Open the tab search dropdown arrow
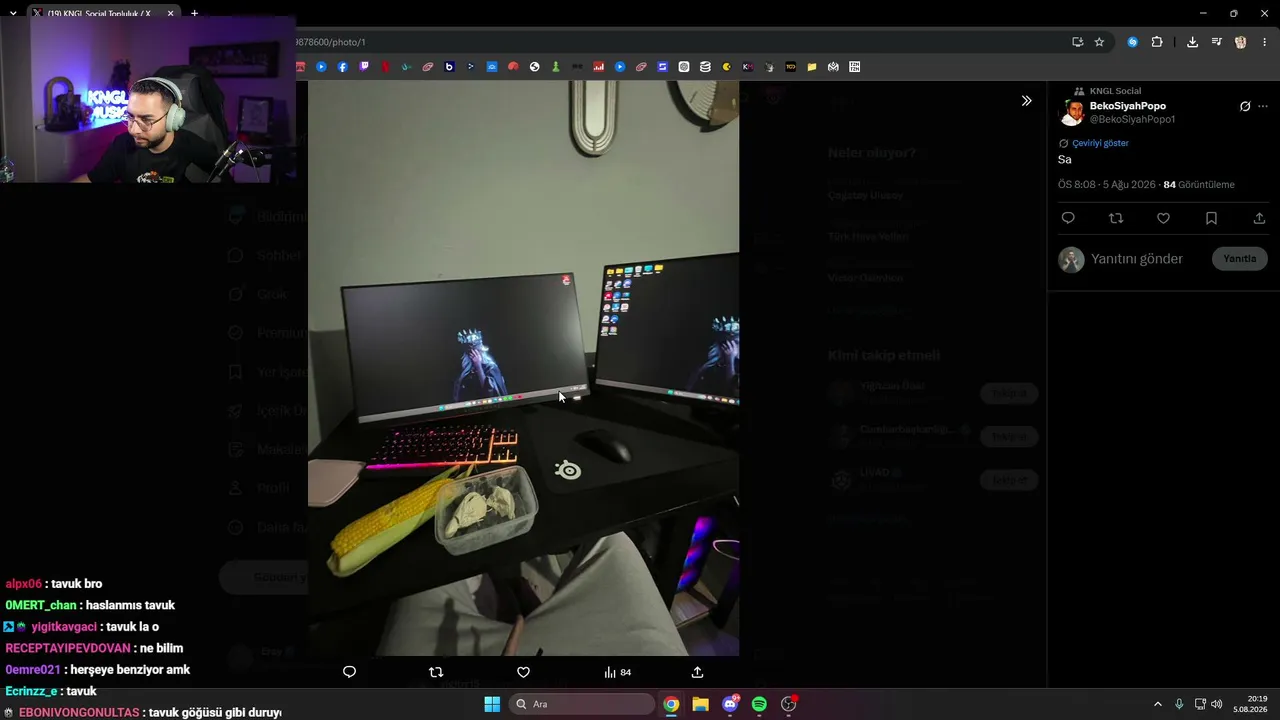Image resolution: width=1280 pixels, height=720 pixels. coord(13,13)
